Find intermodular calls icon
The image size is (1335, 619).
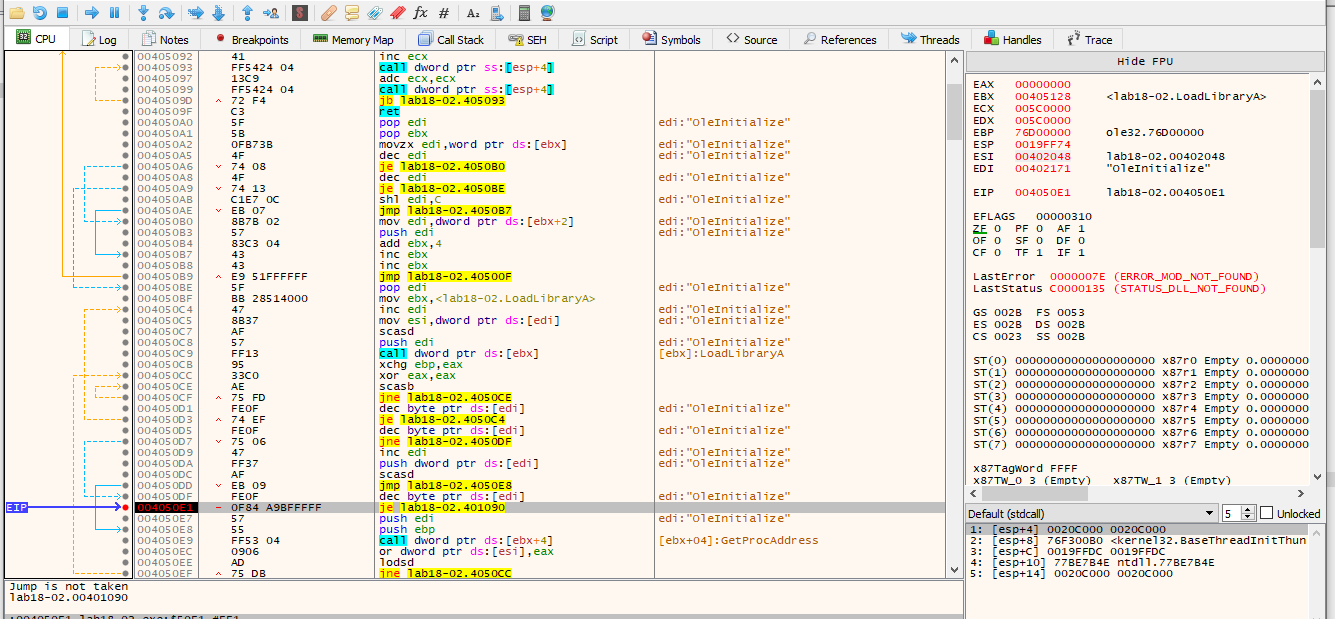[496, 13]
